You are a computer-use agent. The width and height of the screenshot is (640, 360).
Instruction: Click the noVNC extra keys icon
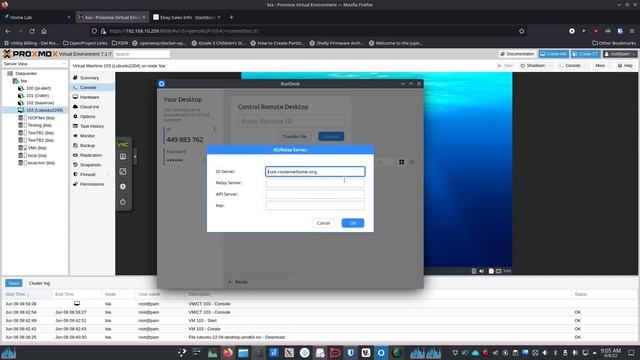click(x=123, y=156)
